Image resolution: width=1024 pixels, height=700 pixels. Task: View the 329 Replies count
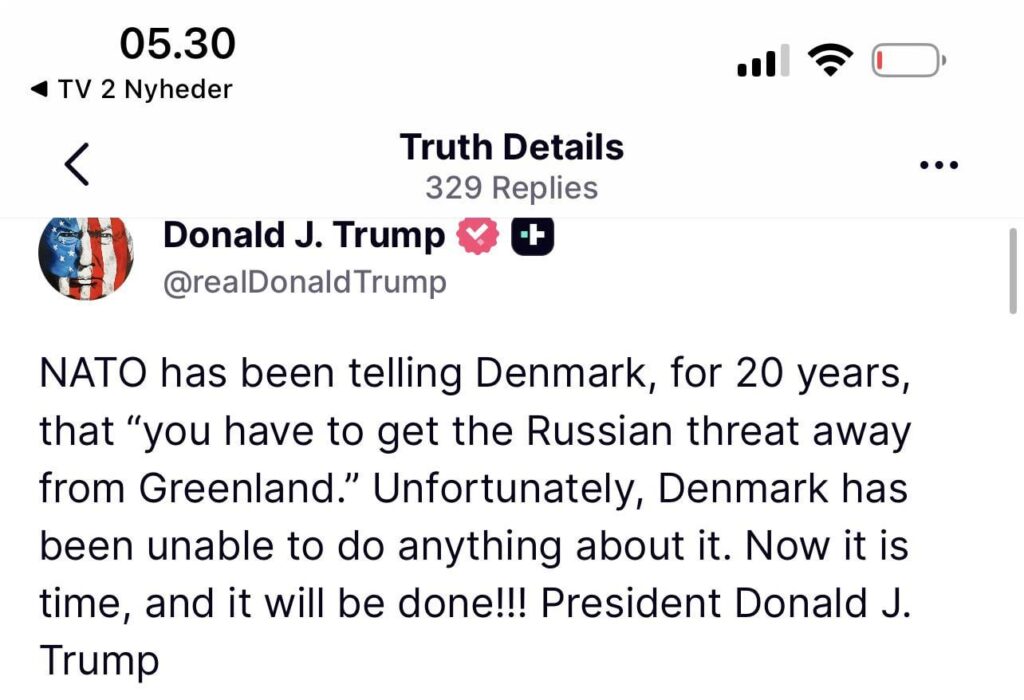point(511,188)
